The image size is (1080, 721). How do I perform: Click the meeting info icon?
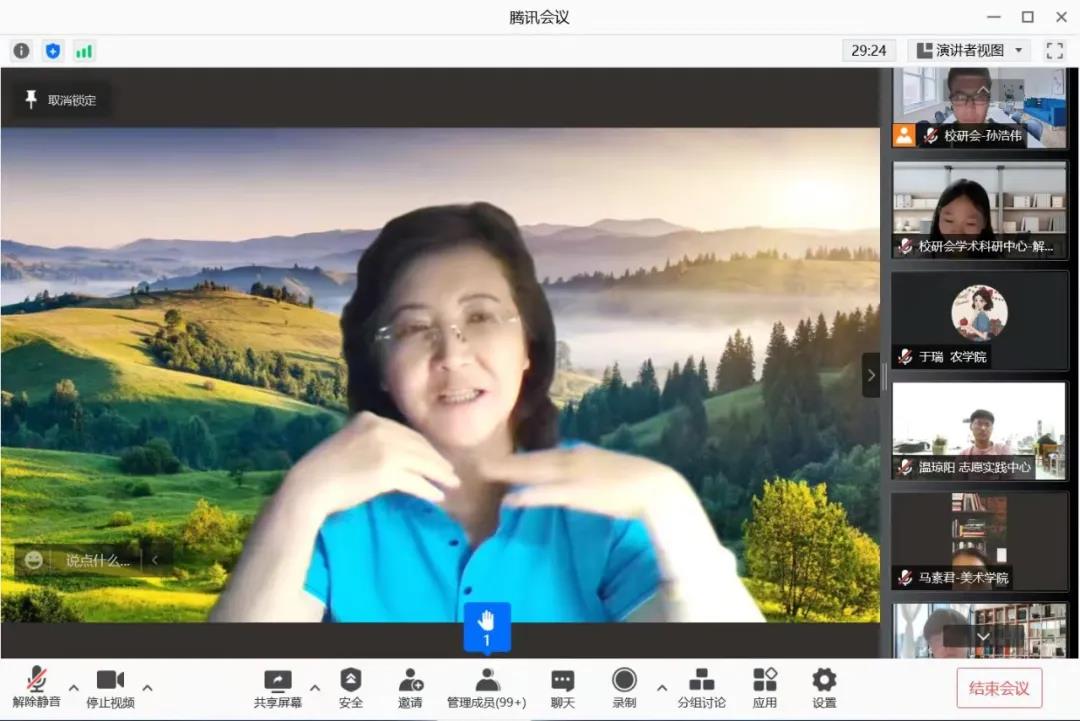coord(21,51)
